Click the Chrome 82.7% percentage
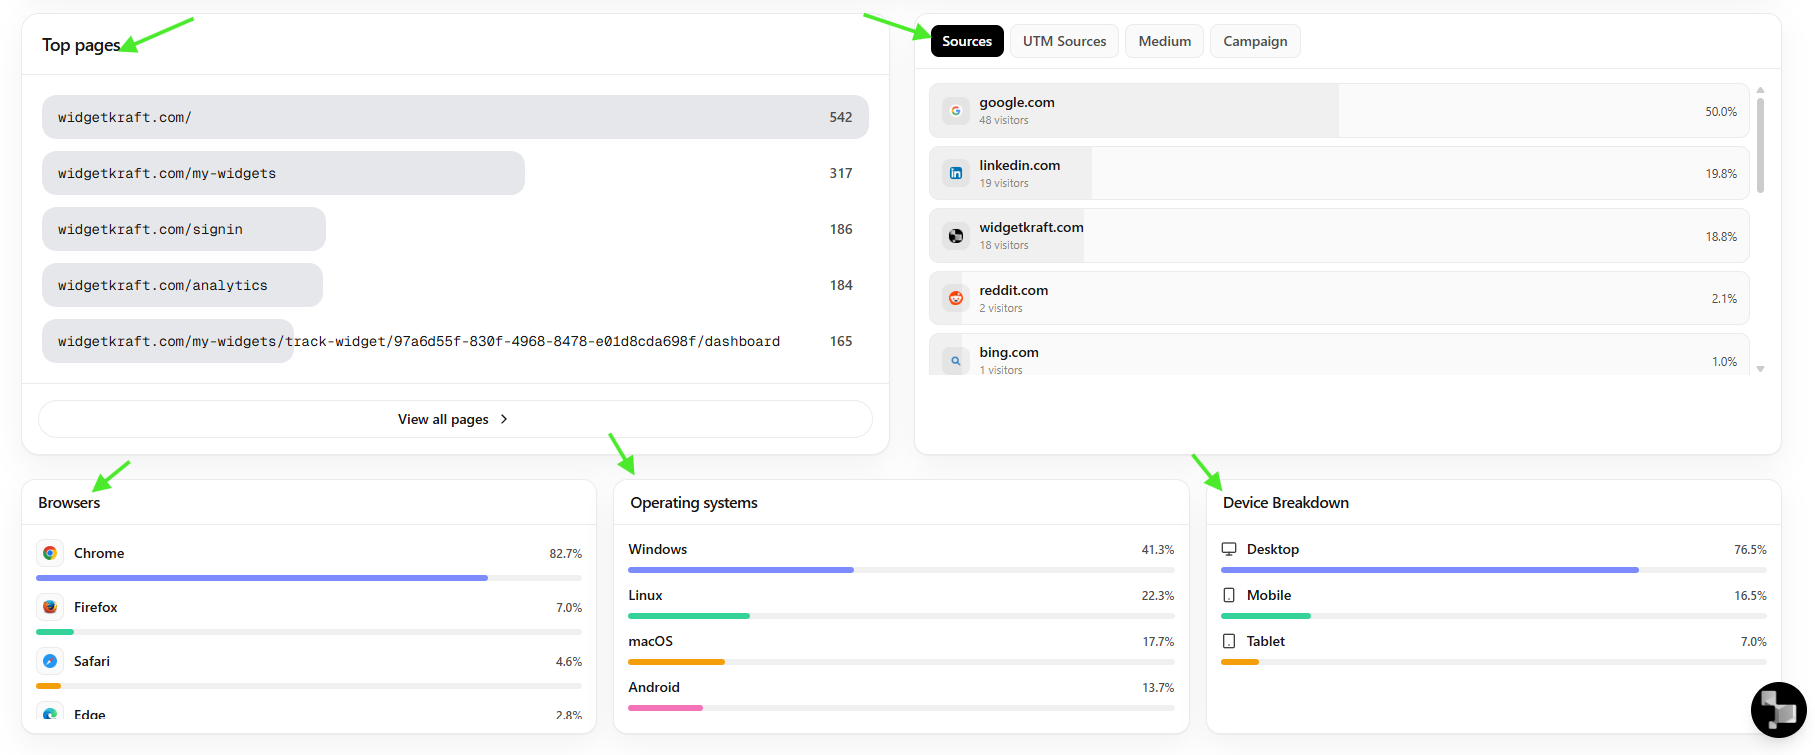 coord(565,554)
